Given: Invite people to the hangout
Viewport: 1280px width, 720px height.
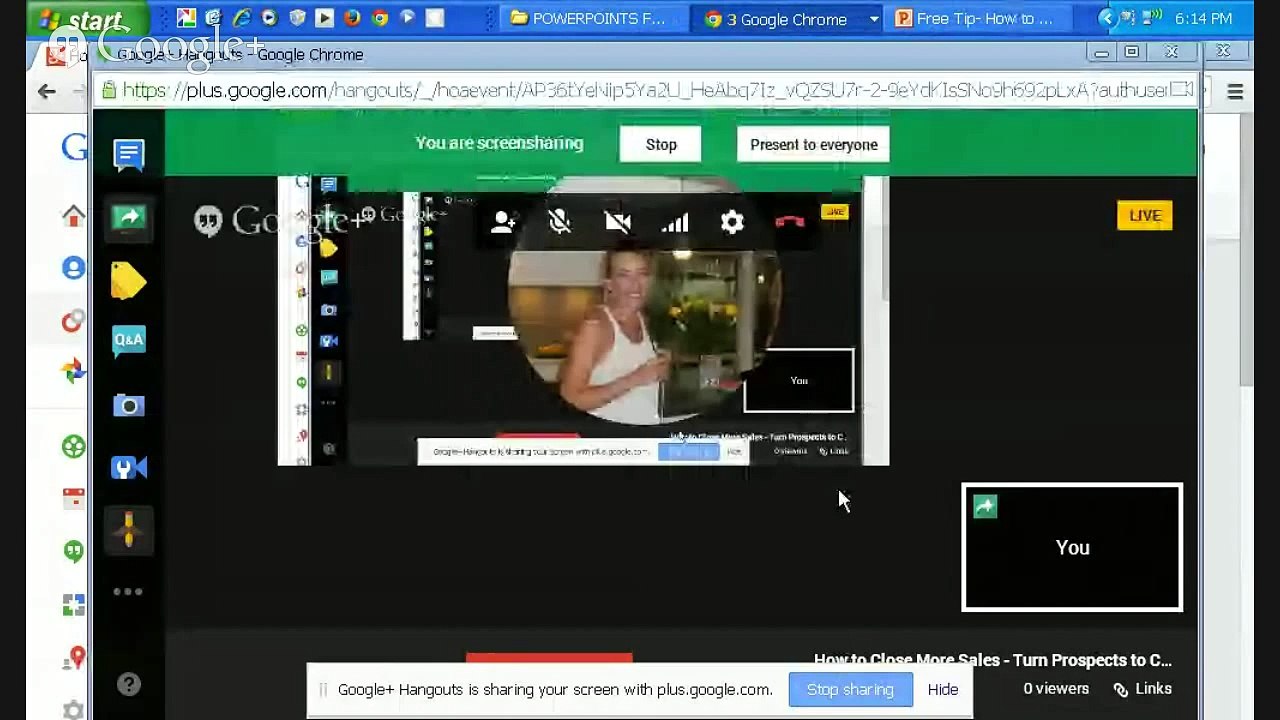Looking at the screenshot, I should 503,222.
